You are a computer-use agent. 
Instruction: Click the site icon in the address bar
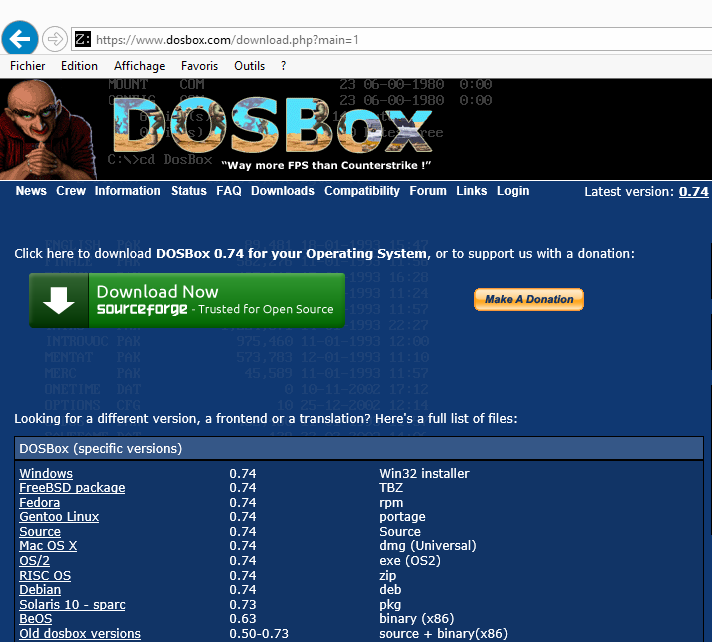point(83,39)
